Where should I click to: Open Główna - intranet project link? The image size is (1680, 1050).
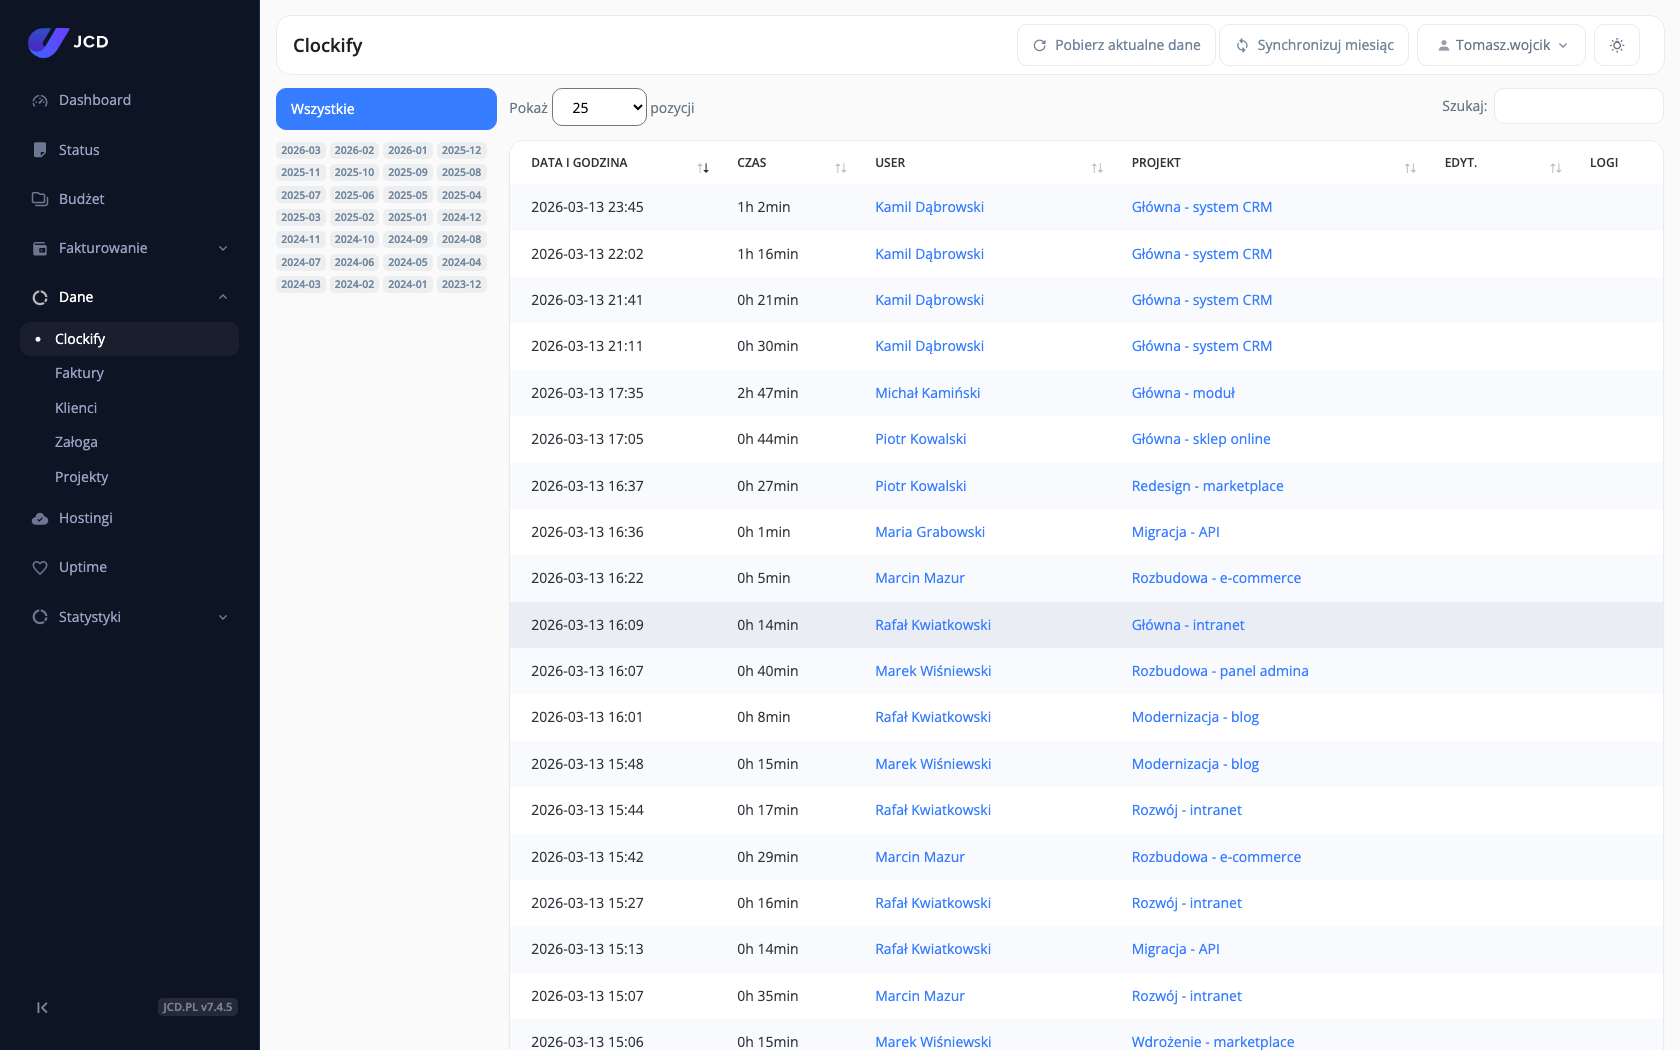click(1188, 625)
